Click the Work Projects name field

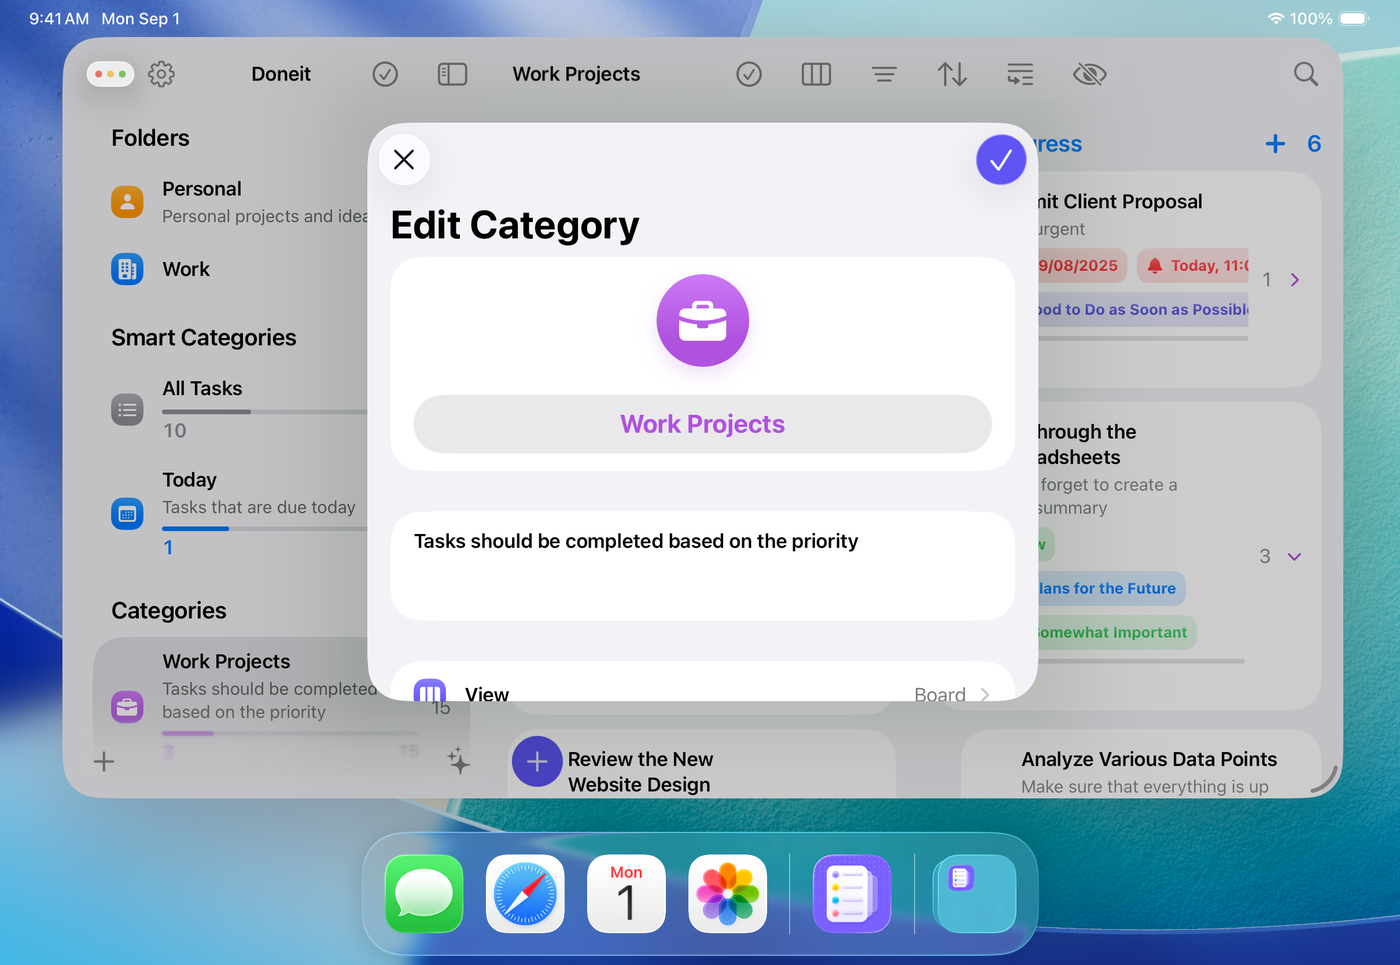[x=702, y=424]
